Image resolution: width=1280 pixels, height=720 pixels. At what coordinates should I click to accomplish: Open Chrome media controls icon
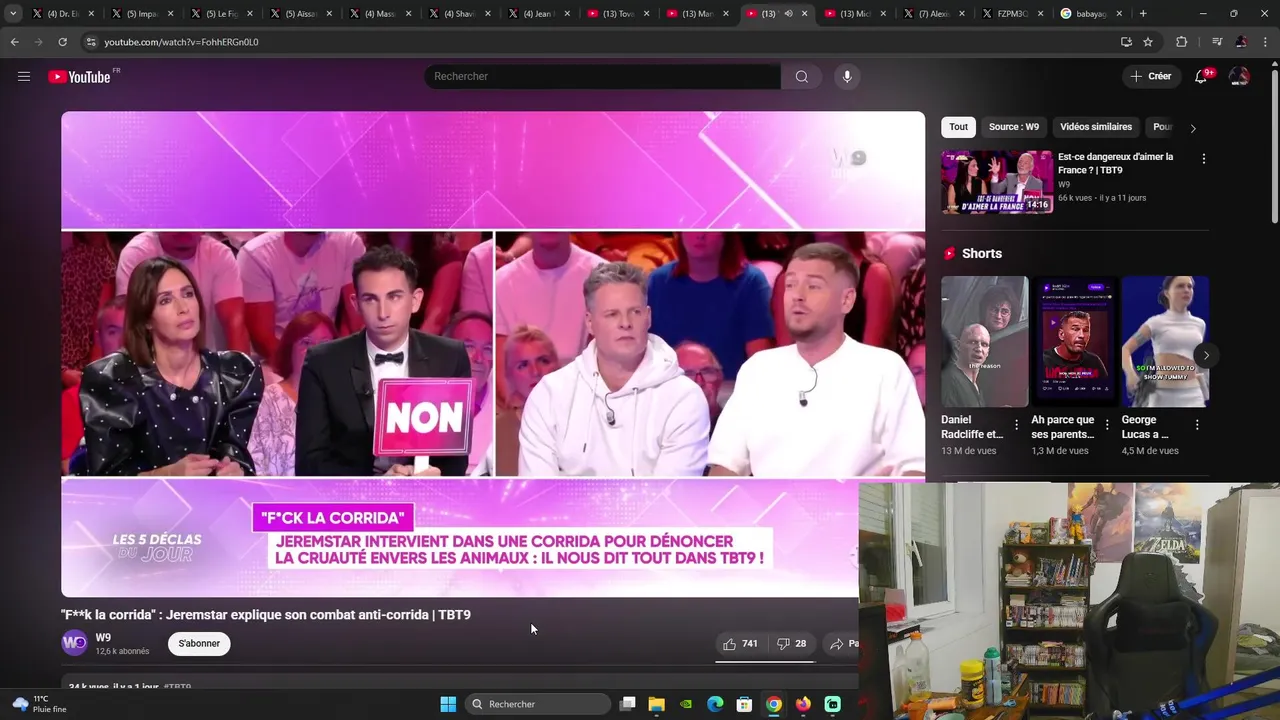1217,42
